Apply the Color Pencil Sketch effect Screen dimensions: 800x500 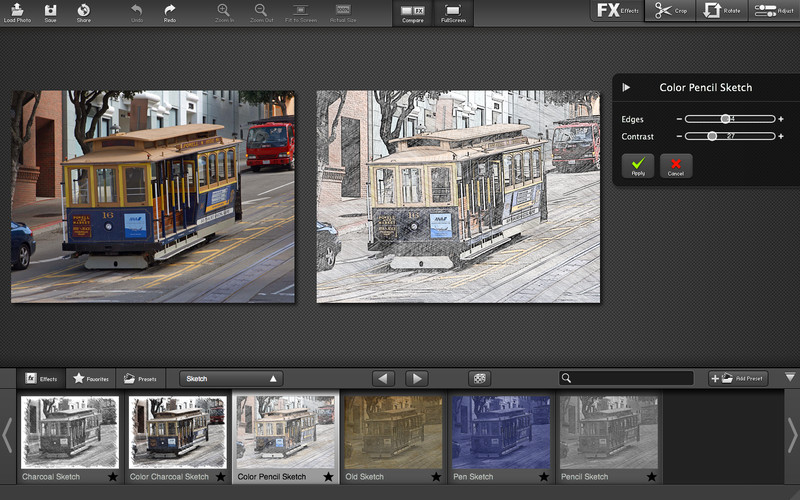pyautogui.click(x=638, y=165)
